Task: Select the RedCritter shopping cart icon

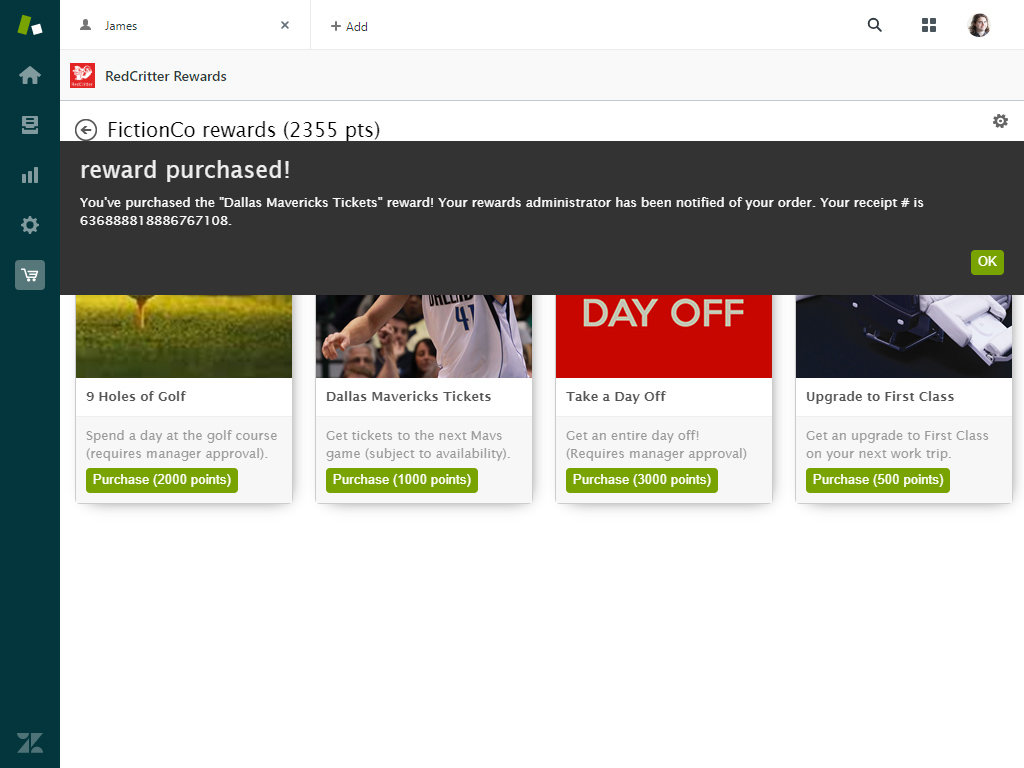Action: click(x=30, y=275)
